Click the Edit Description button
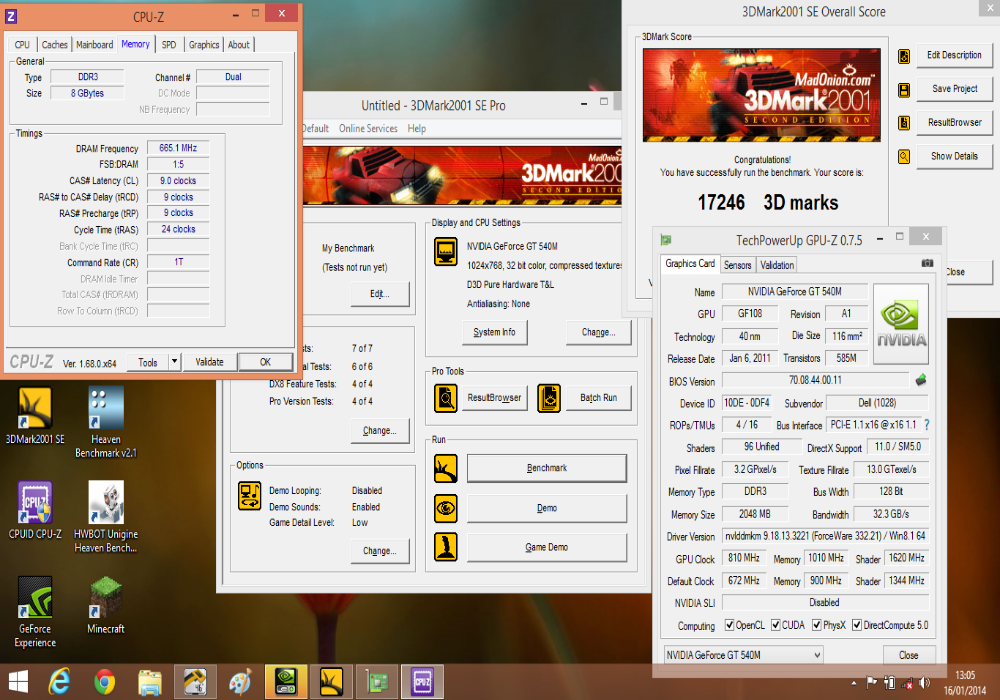This screenshot has width=1000, height=700. (954, 55)
